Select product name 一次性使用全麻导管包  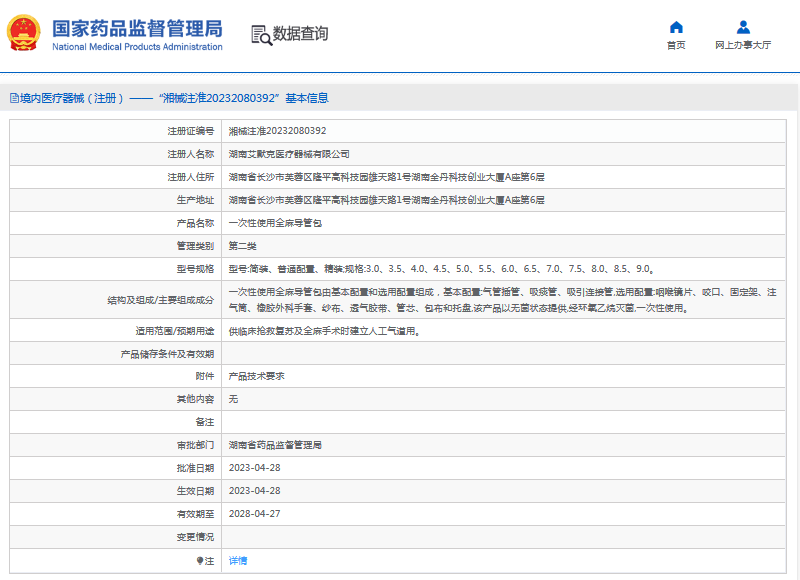pyautogui.click(x=275, y=223)
